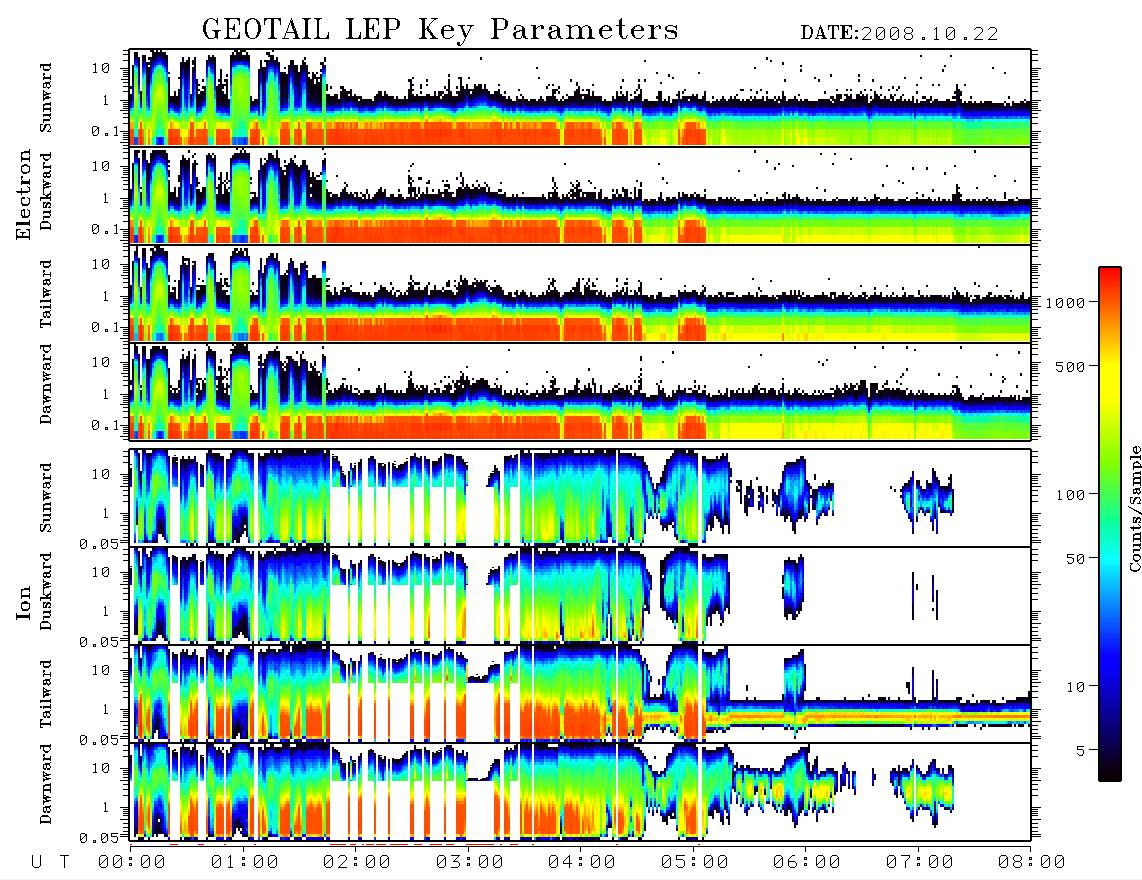Click the 07:00 time tick label
Viewport: 1142px width, 880px height.
point(920,862)
